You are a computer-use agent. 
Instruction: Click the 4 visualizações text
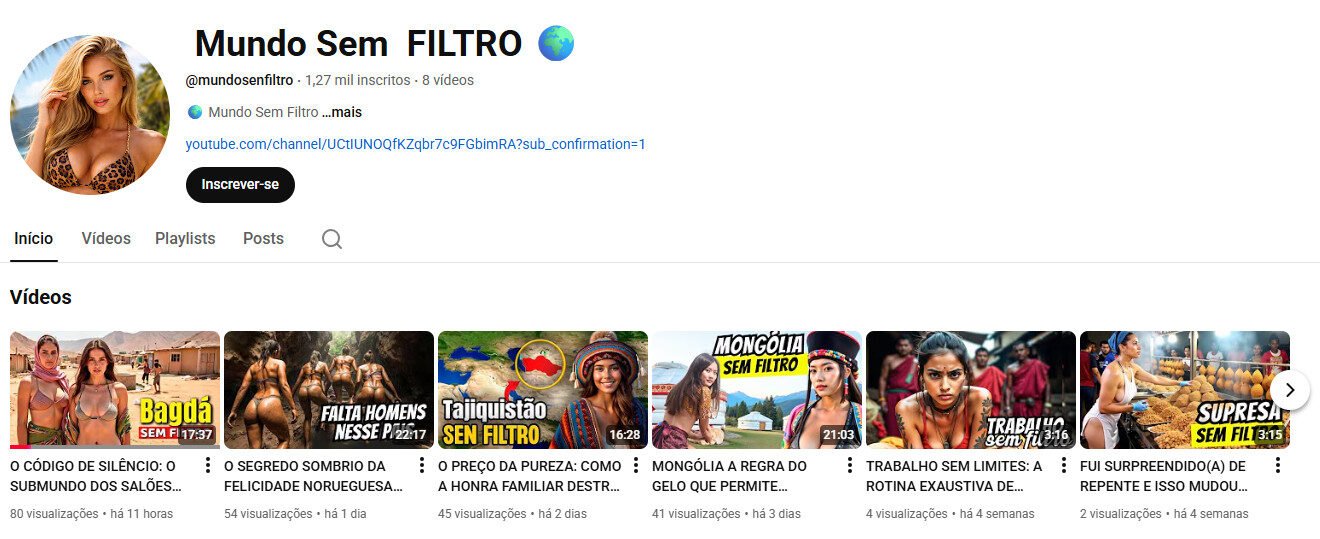click(x=907, y=514)
